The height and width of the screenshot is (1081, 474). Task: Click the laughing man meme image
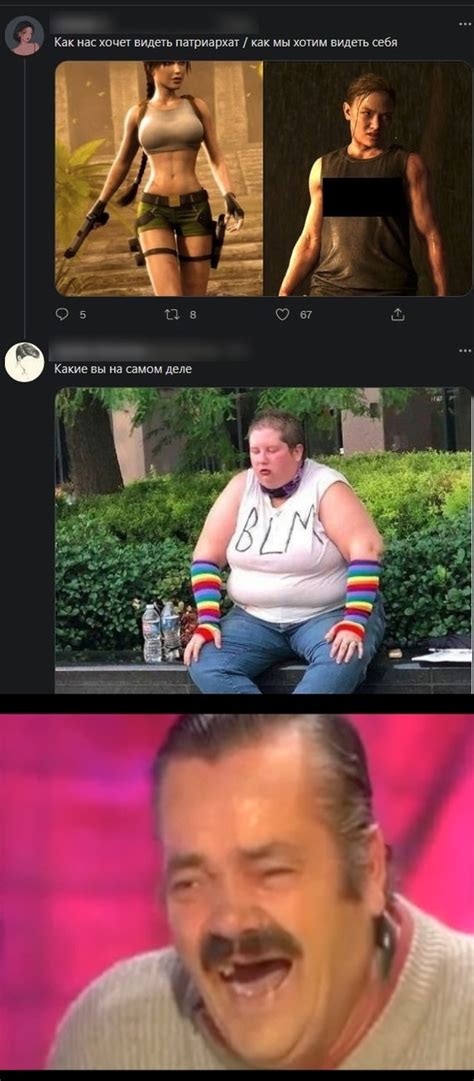[x=237, y=891]
